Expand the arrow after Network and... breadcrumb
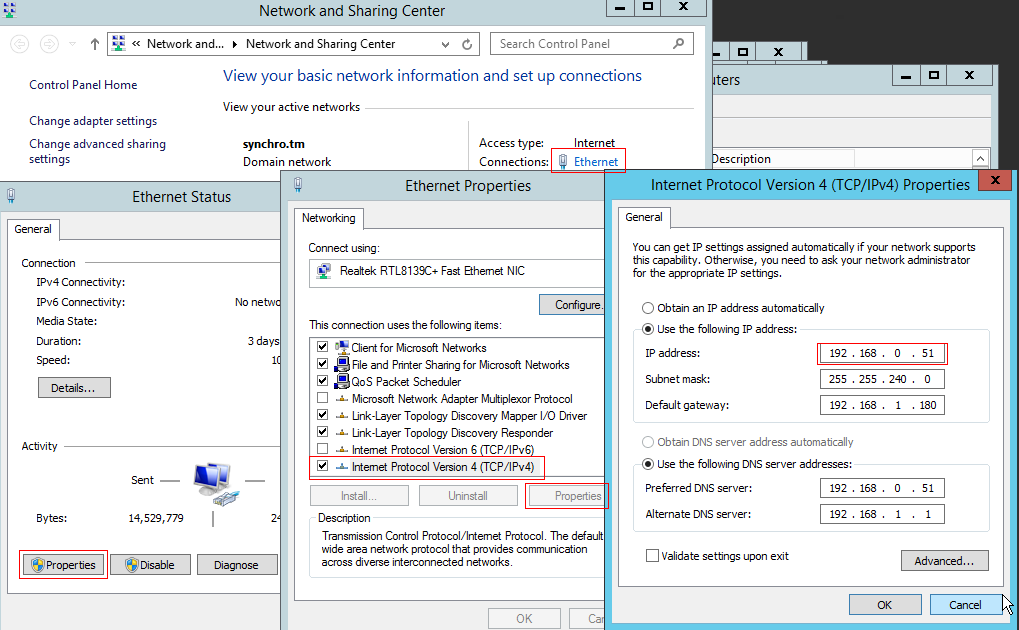The width and height of the screenshot is (1019, 630). click(x=235, y=44)
